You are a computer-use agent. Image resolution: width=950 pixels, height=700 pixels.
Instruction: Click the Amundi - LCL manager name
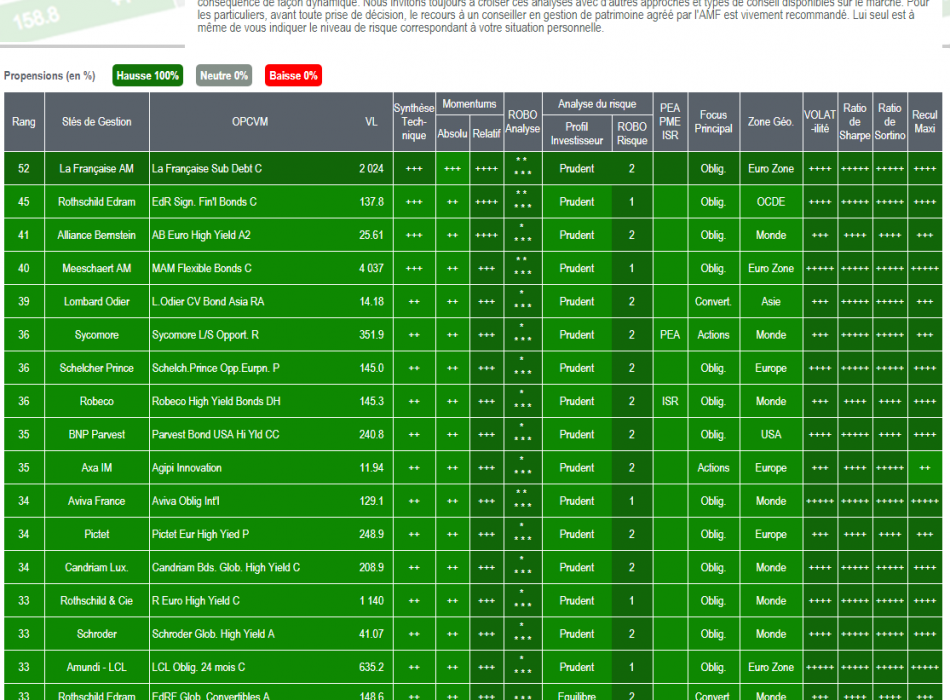pos(96,667)
